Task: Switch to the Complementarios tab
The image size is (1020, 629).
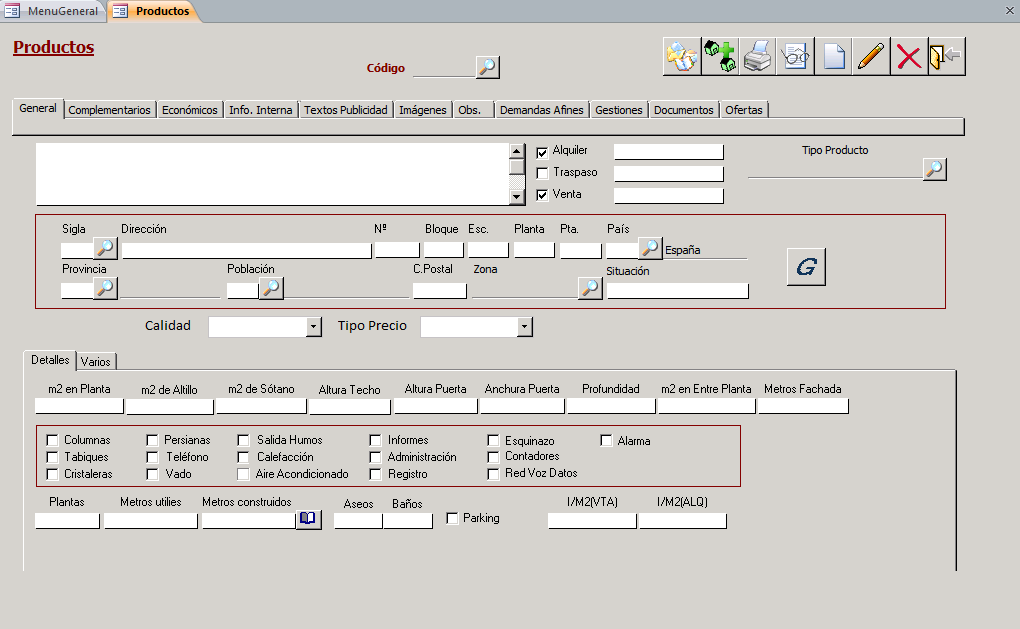Action: point(109,110)
